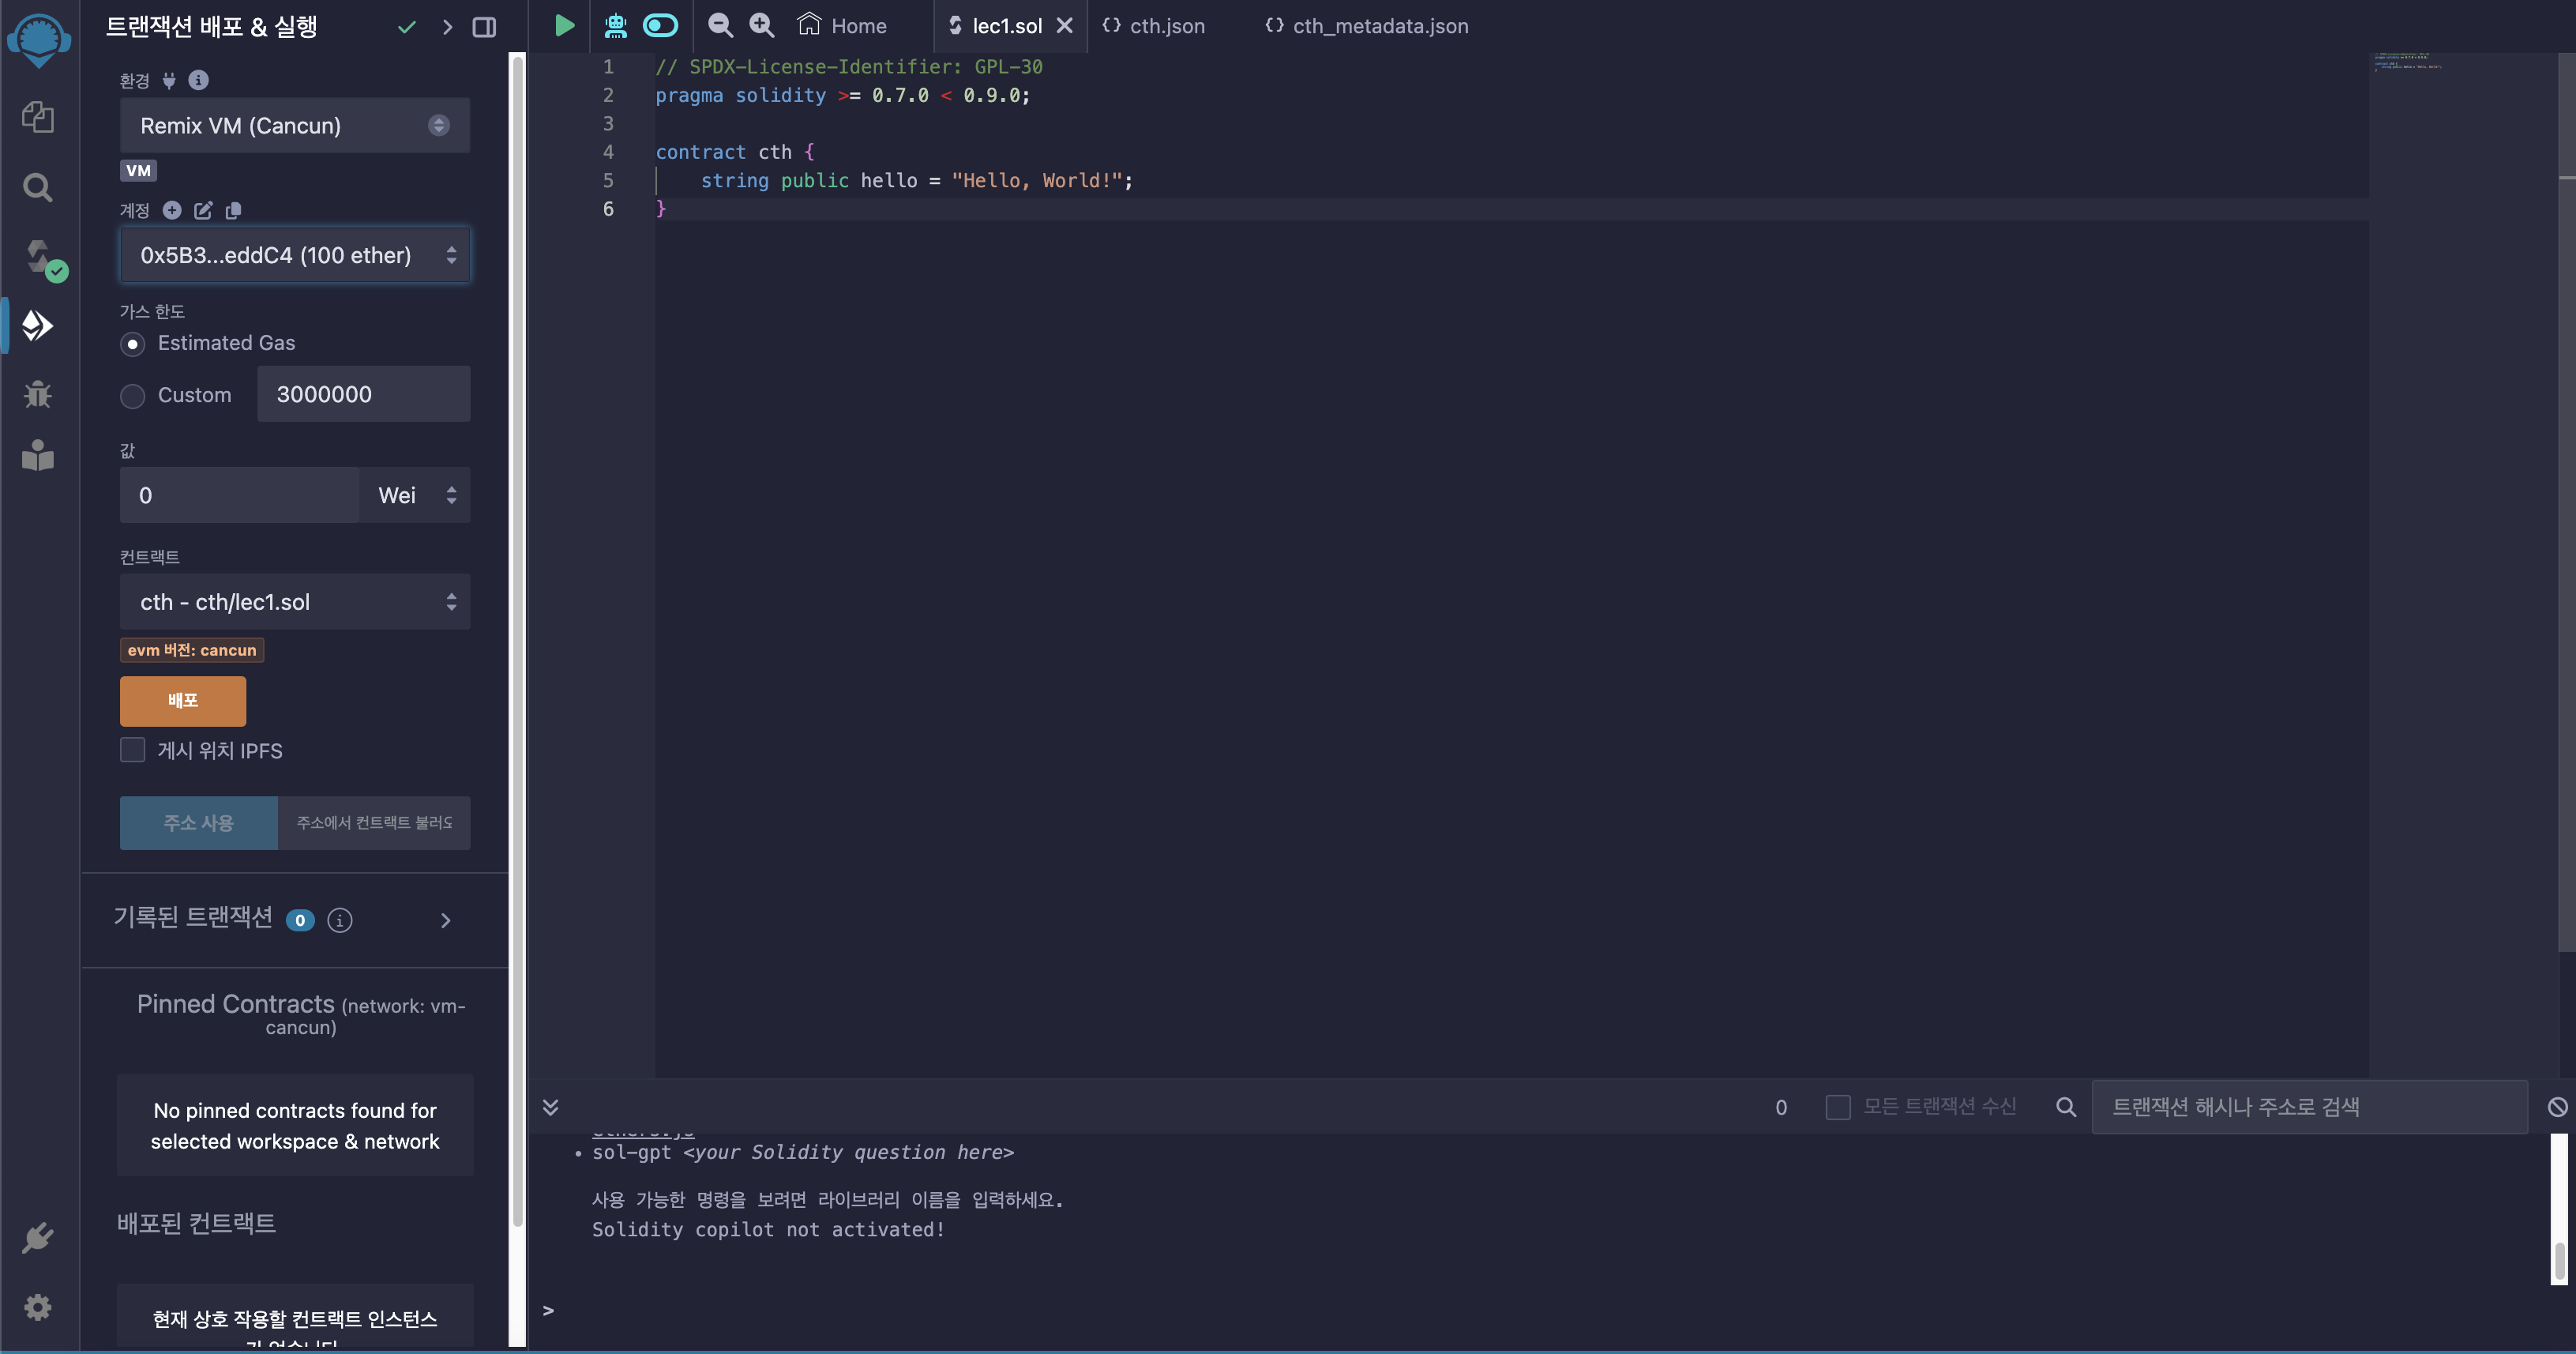This screenshot has width=2576, height=1354.
Task: Open the Debugger bug icon
Action: point(38,394)
